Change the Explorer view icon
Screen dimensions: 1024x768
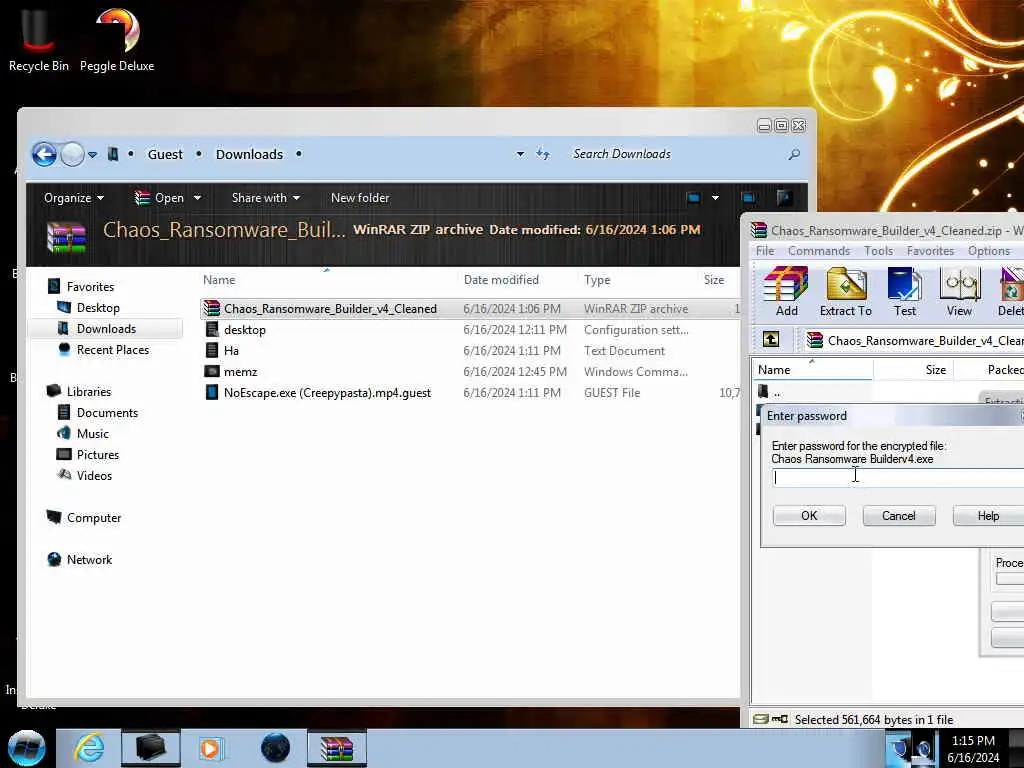(694, 198)
